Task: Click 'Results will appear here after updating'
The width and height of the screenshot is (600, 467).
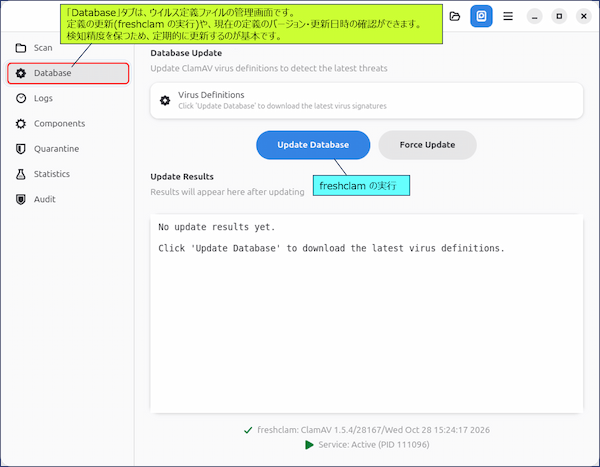Action: [x=227, y=192]
